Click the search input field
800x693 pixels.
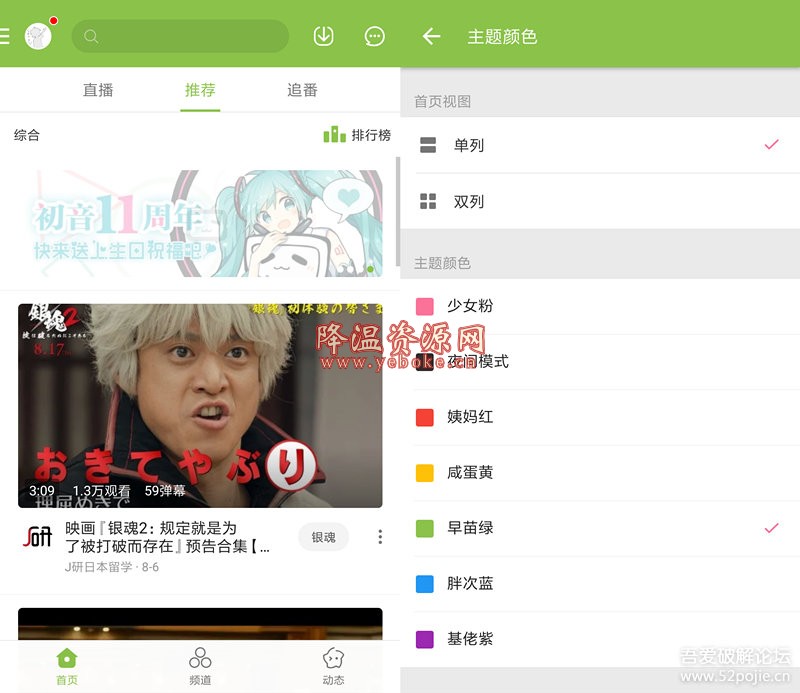coord(180,36)
